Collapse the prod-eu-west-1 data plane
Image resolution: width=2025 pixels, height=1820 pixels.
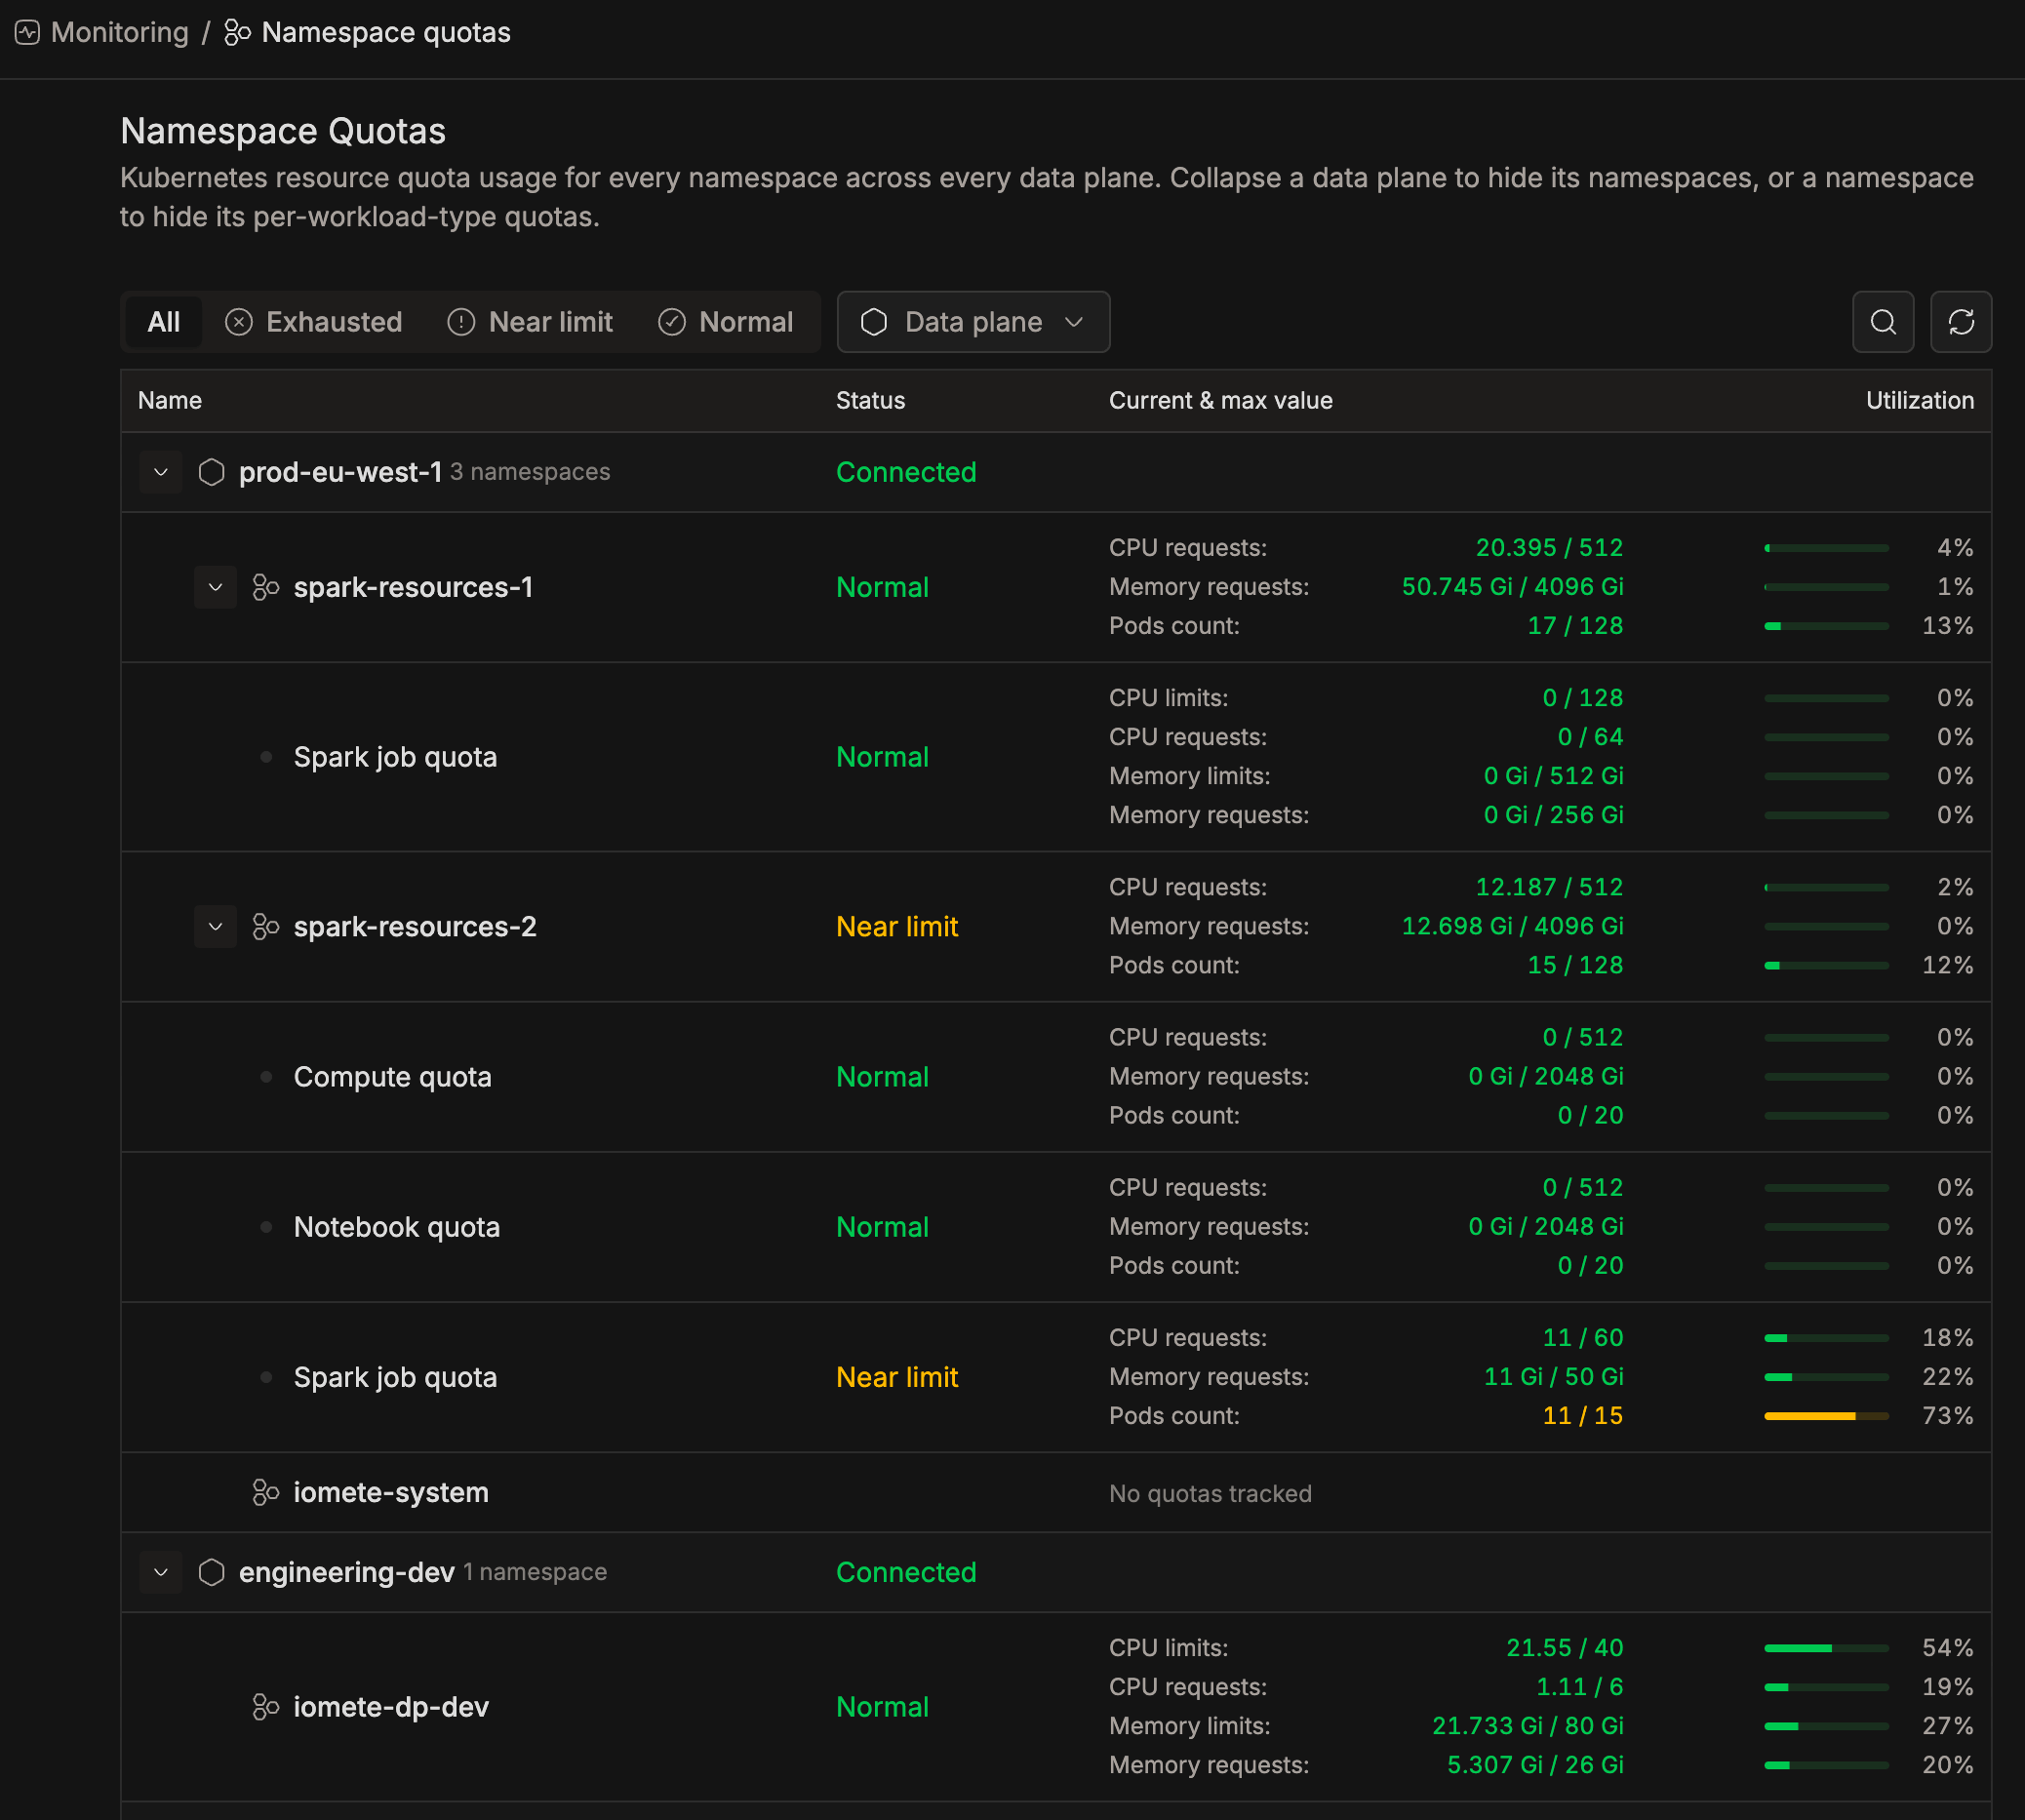pos(161,472)
